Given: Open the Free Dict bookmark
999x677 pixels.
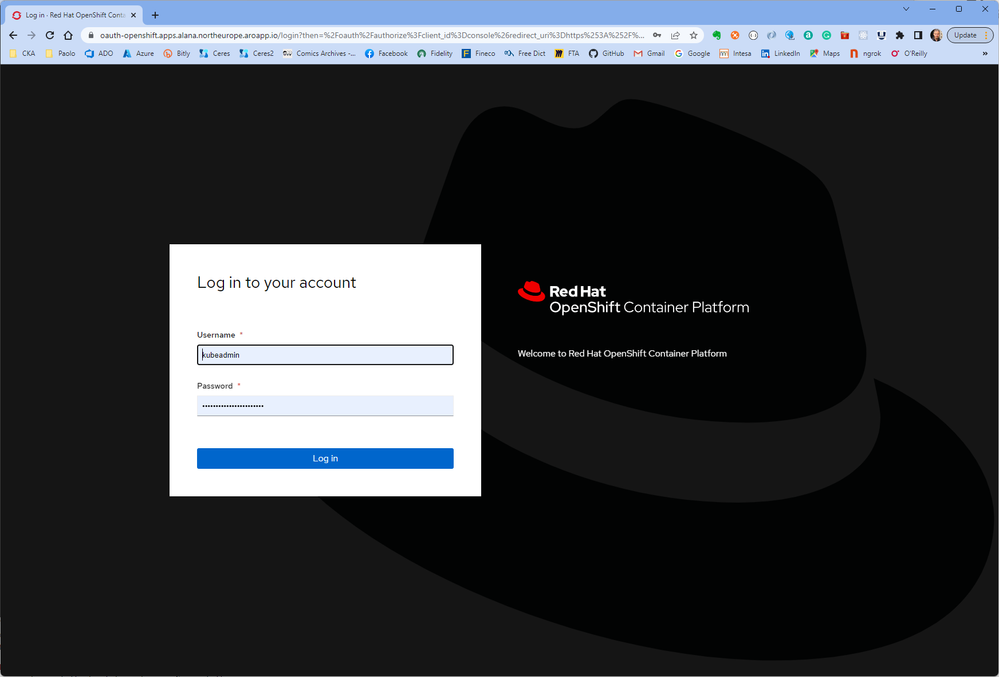Looking at the screenshot, I should [525, 53].
